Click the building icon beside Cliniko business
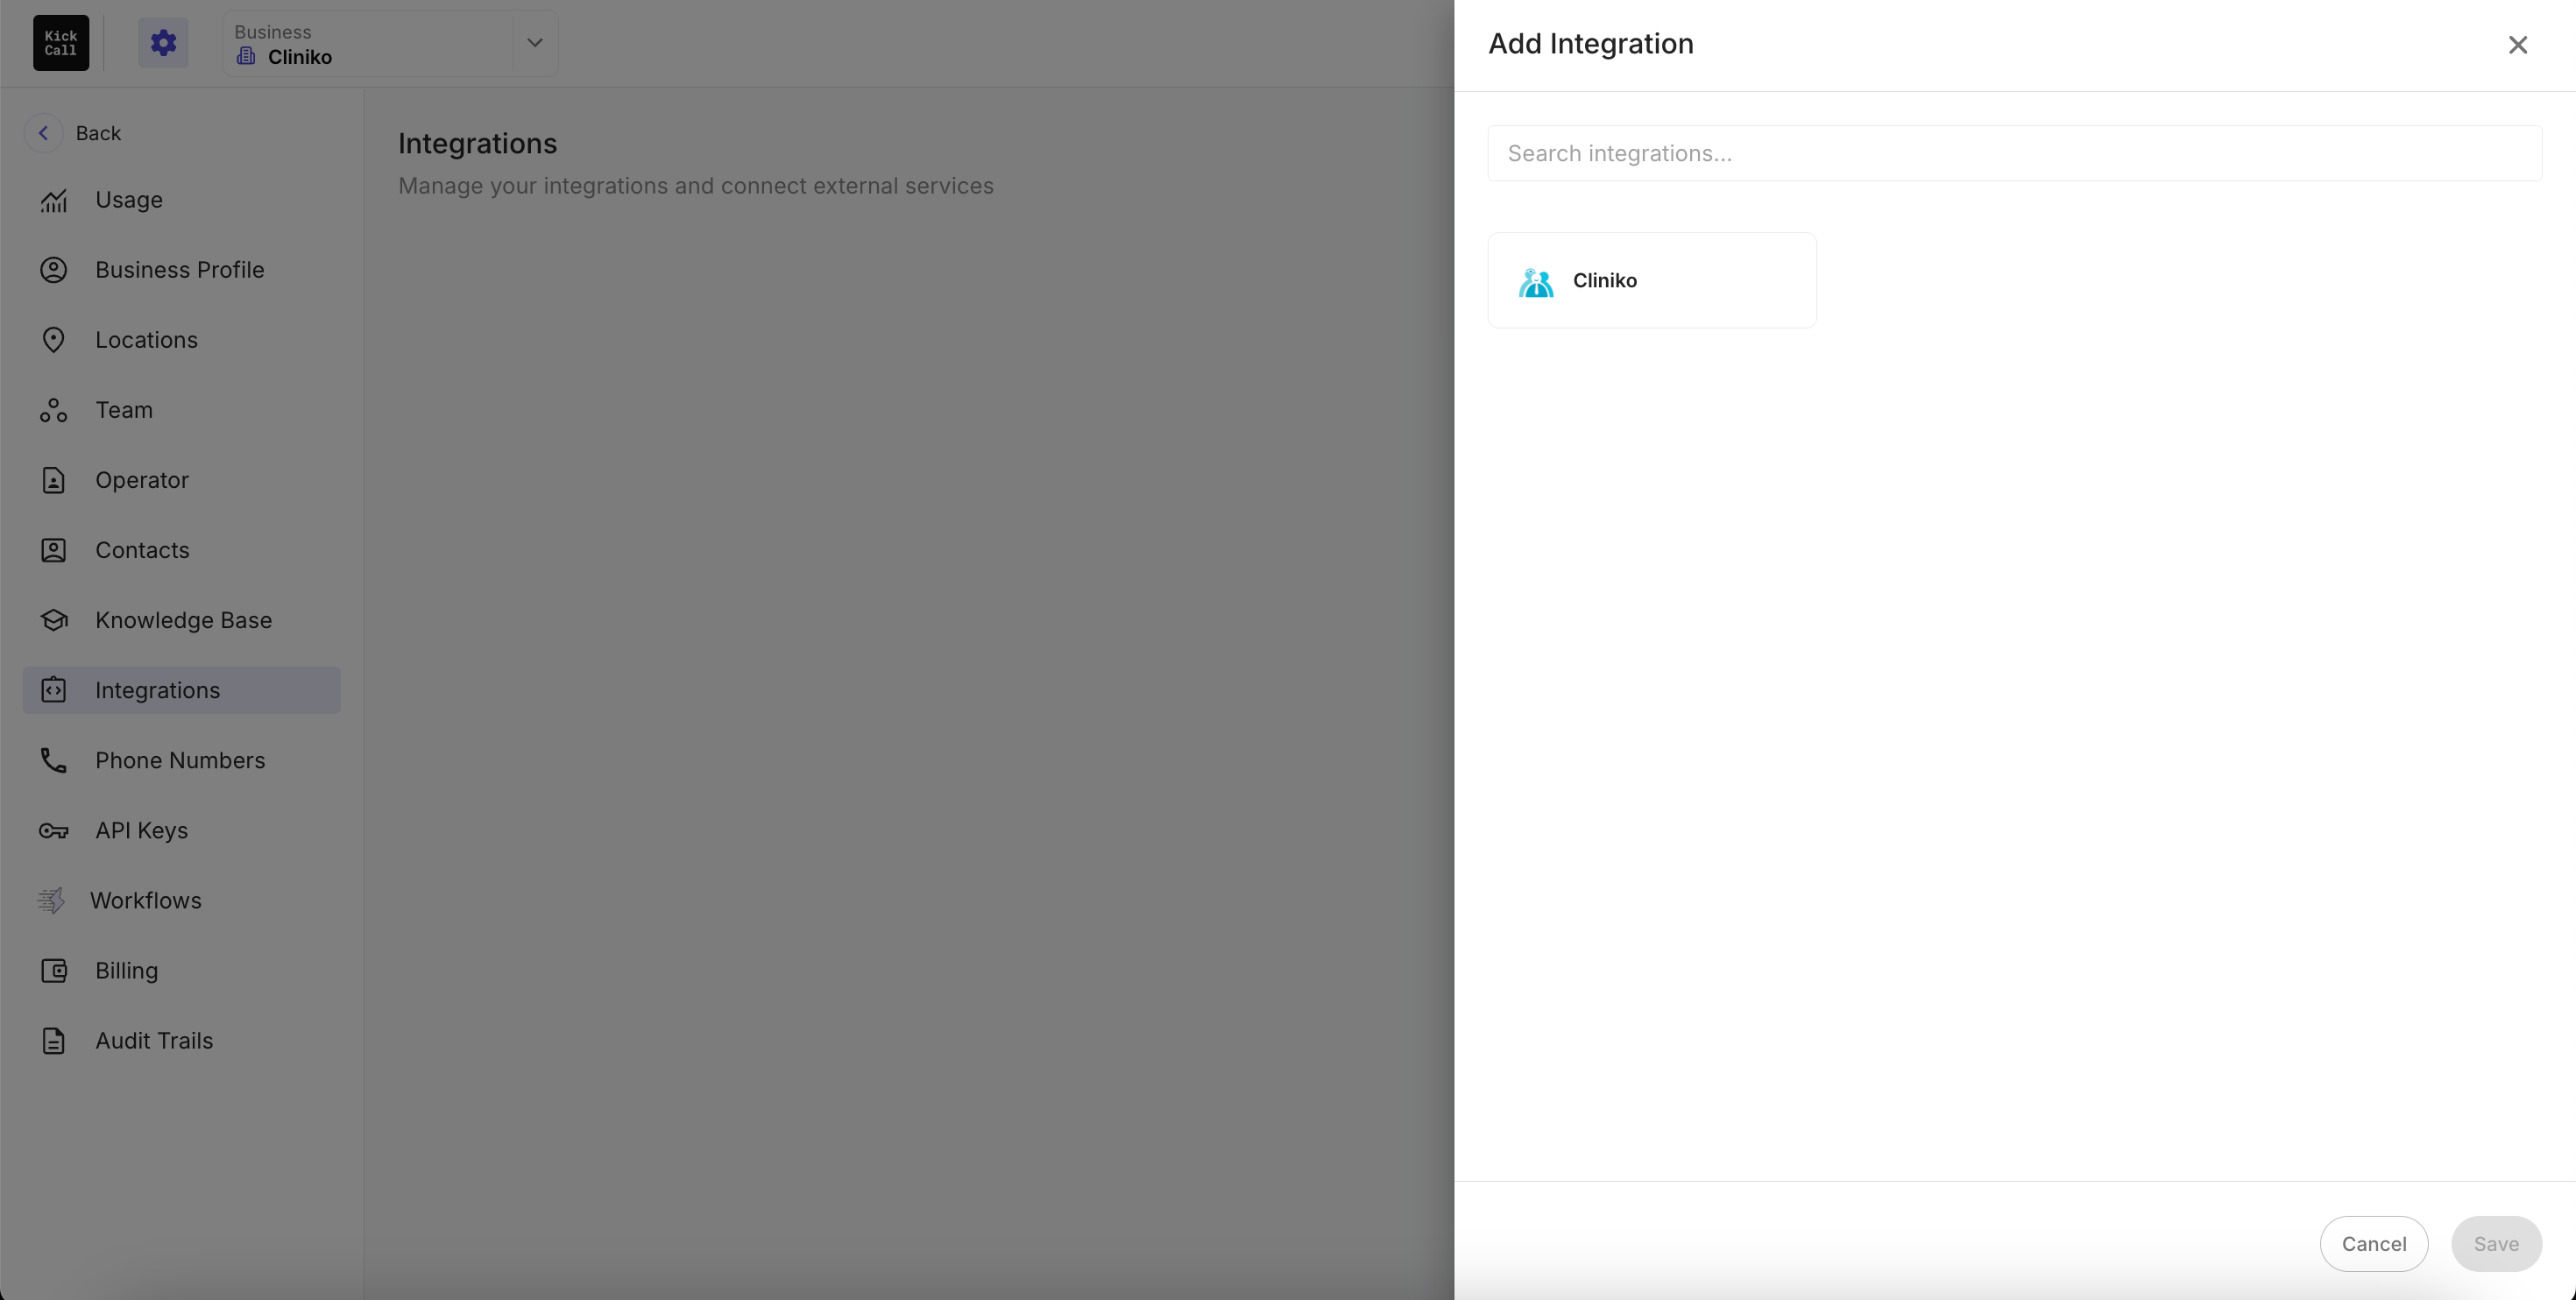The image size is (2576, 1300). tap(246, 56)
